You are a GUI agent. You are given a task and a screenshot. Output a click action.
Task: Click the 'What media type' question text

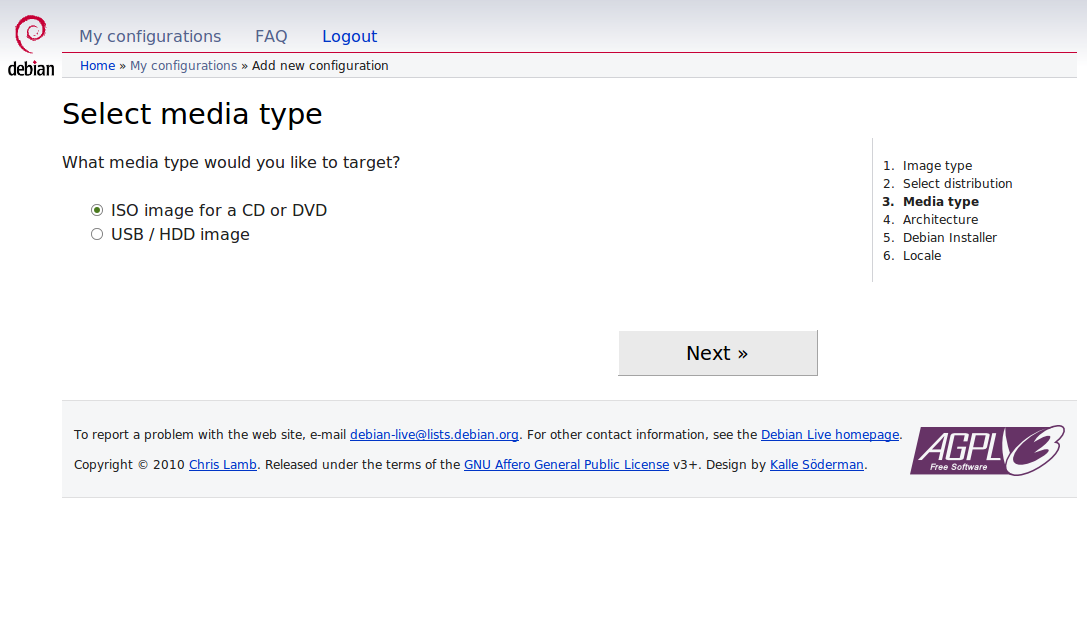(x=231, y=162)
